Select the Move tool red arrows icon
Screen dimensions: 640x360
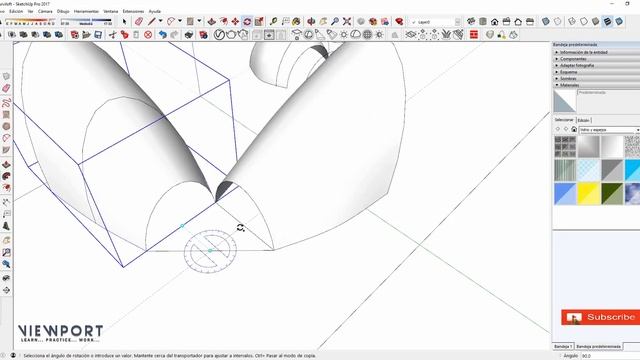click(x=236, y=22)
